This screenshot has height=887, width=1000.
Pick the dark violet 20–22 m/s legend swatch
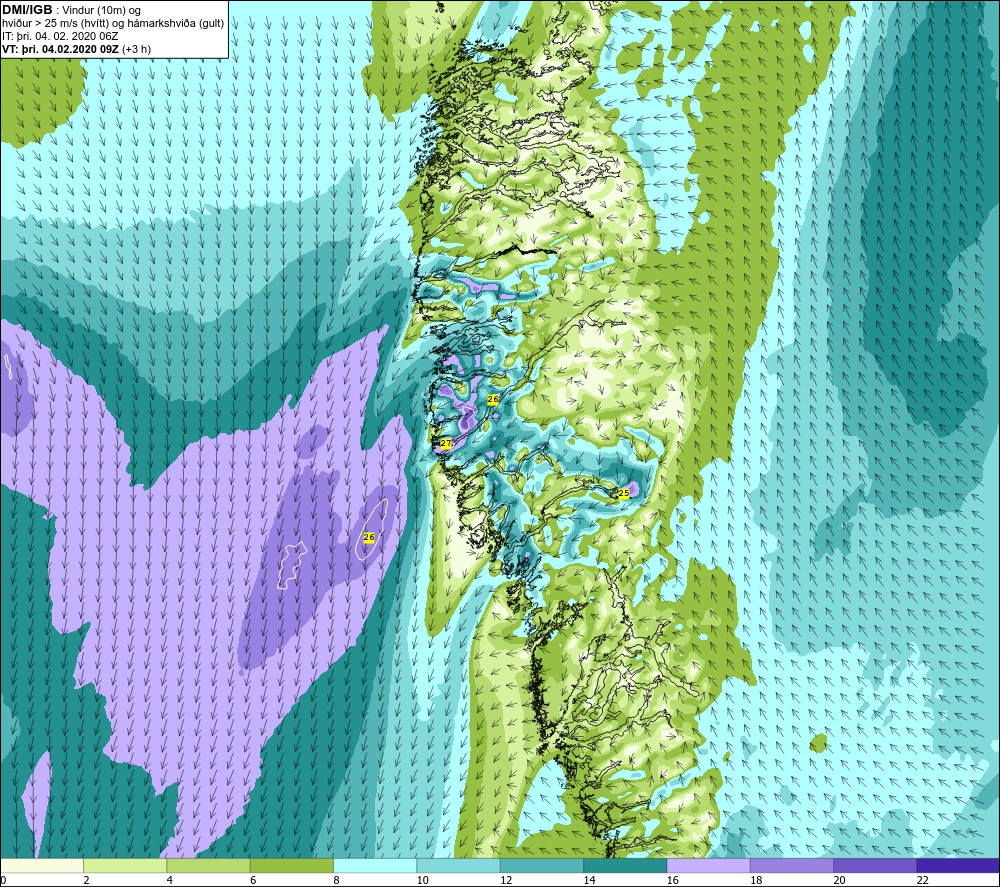[x=875, y=865]
